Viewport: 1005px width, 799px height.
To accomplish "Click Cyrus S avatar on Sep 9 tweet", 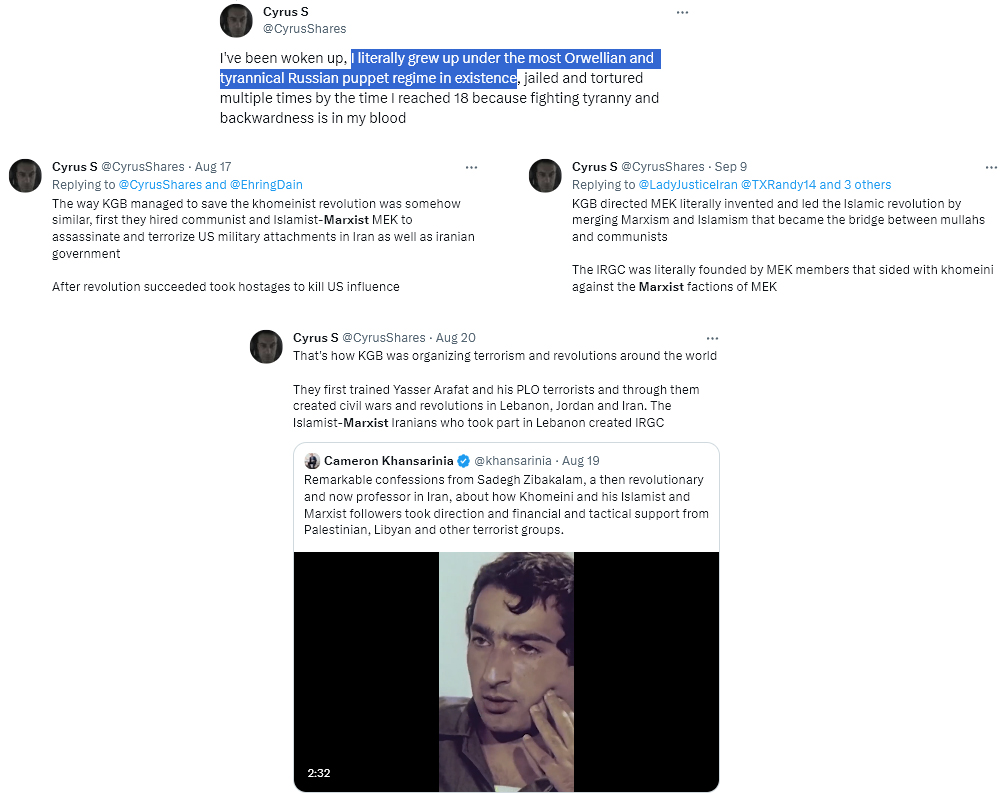I will (x=545, y=176).
